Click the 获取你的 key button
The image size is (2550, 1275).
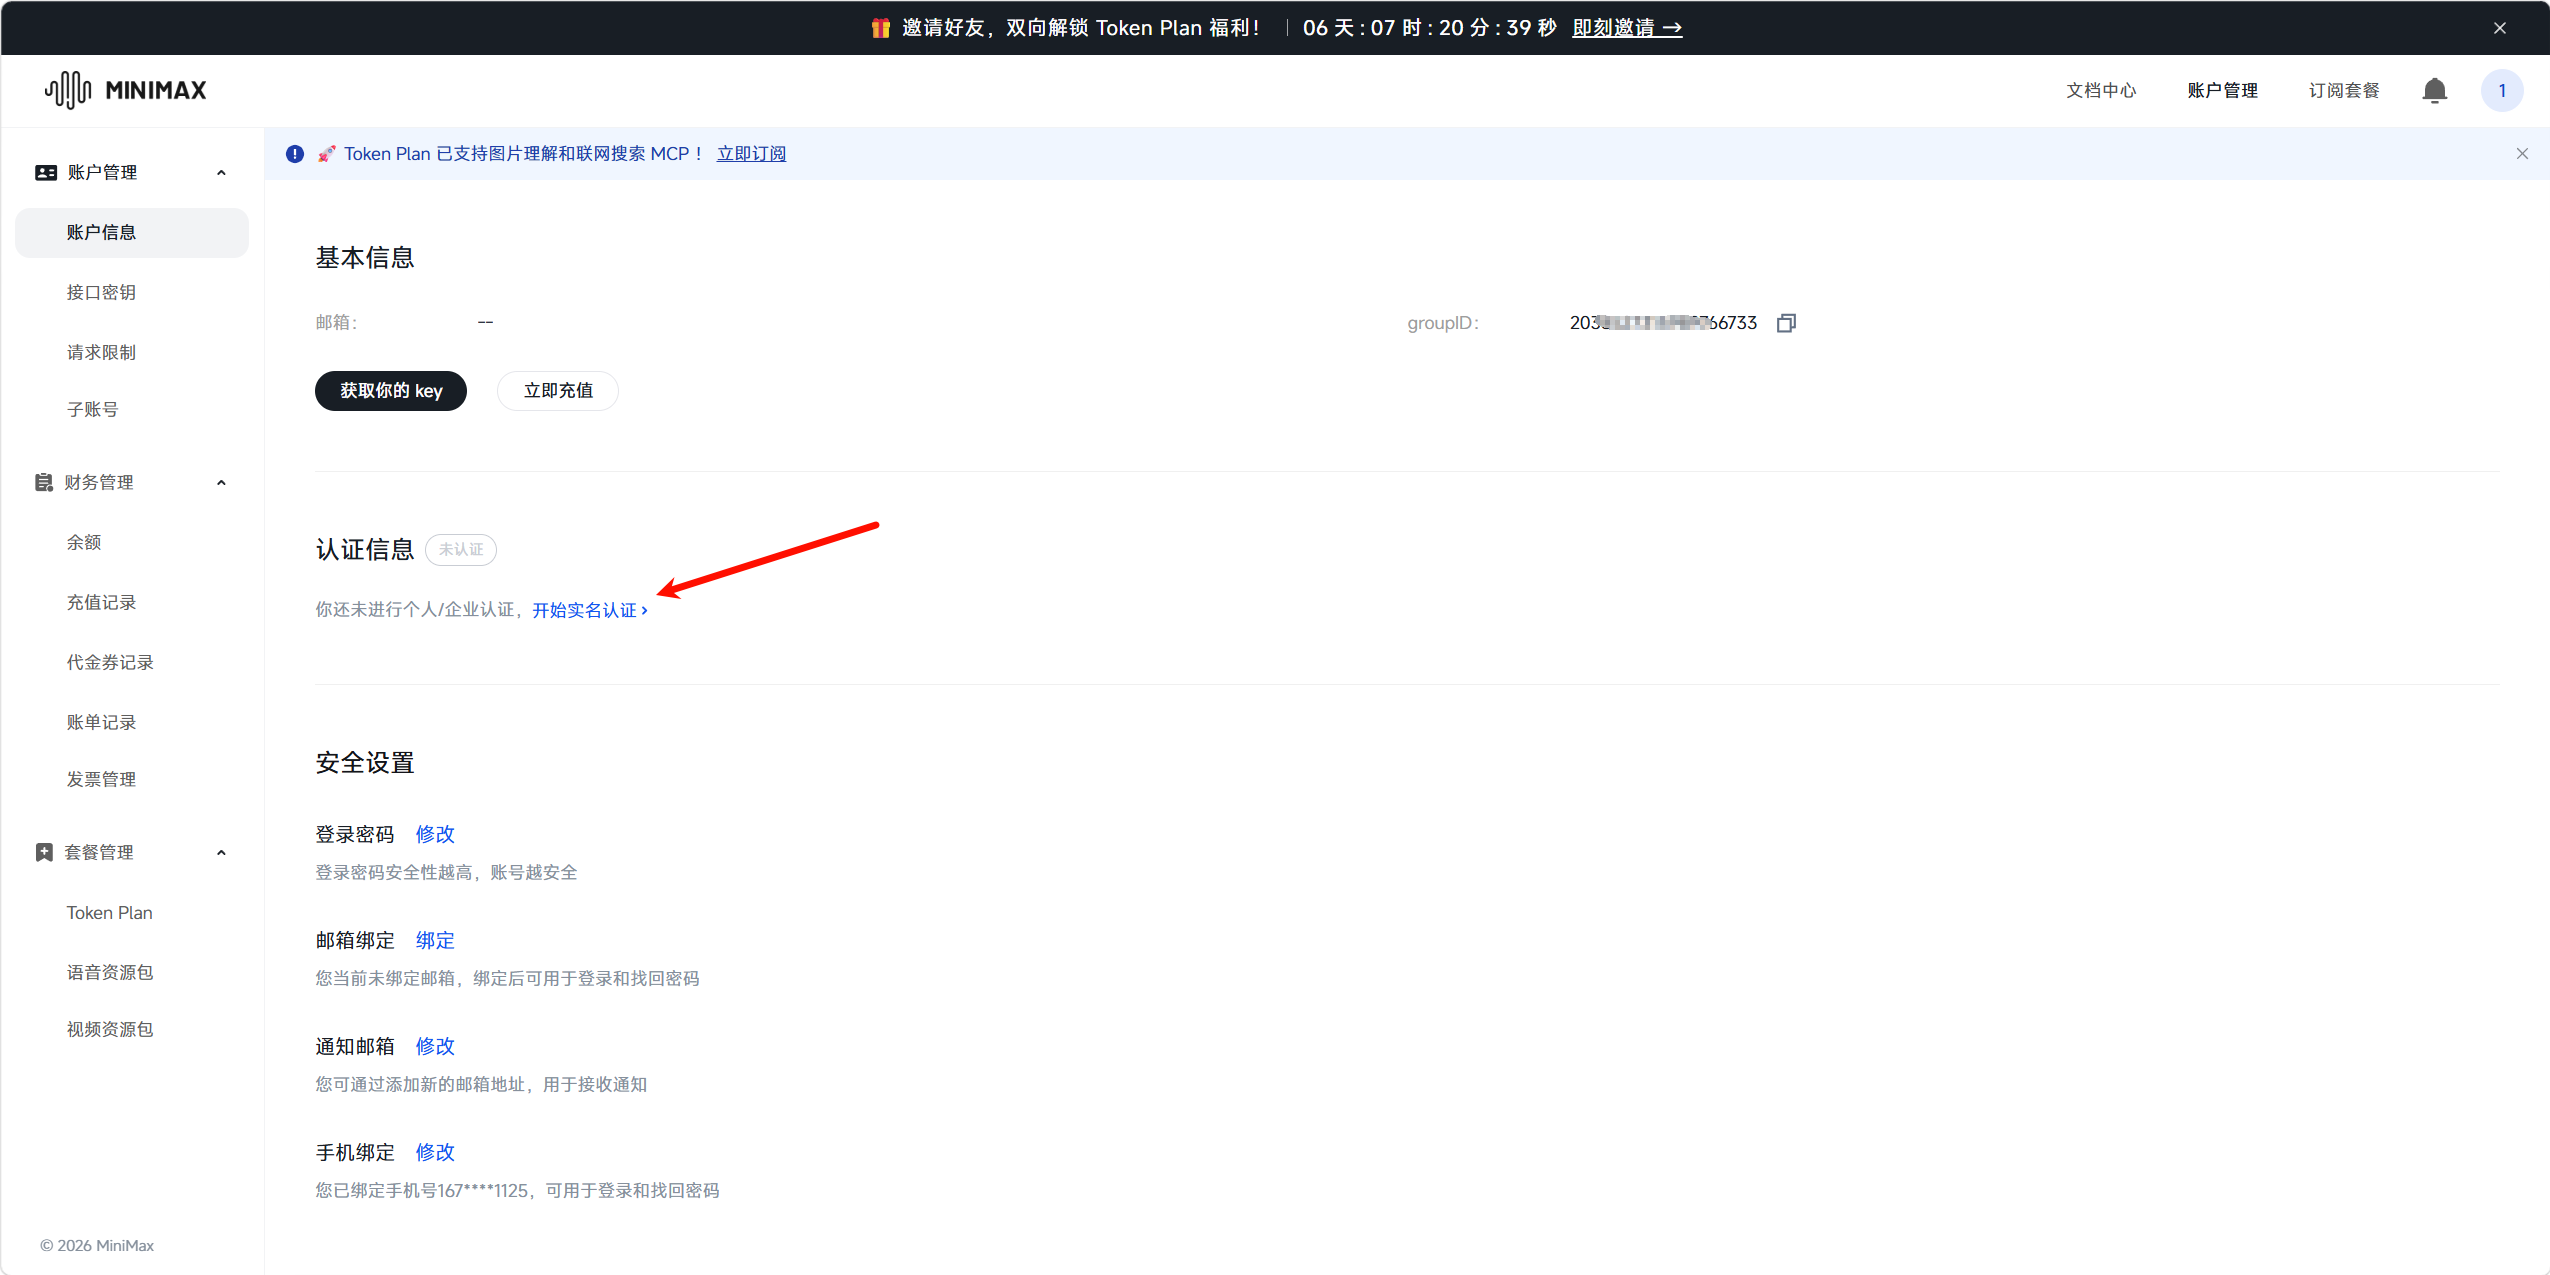tap(391, 391)
